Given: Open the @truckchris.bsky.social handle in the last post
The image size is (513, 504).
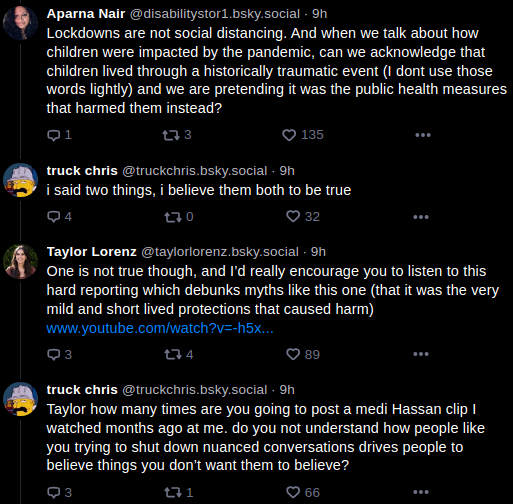Looking at the screenshot, I should point(195,390).
